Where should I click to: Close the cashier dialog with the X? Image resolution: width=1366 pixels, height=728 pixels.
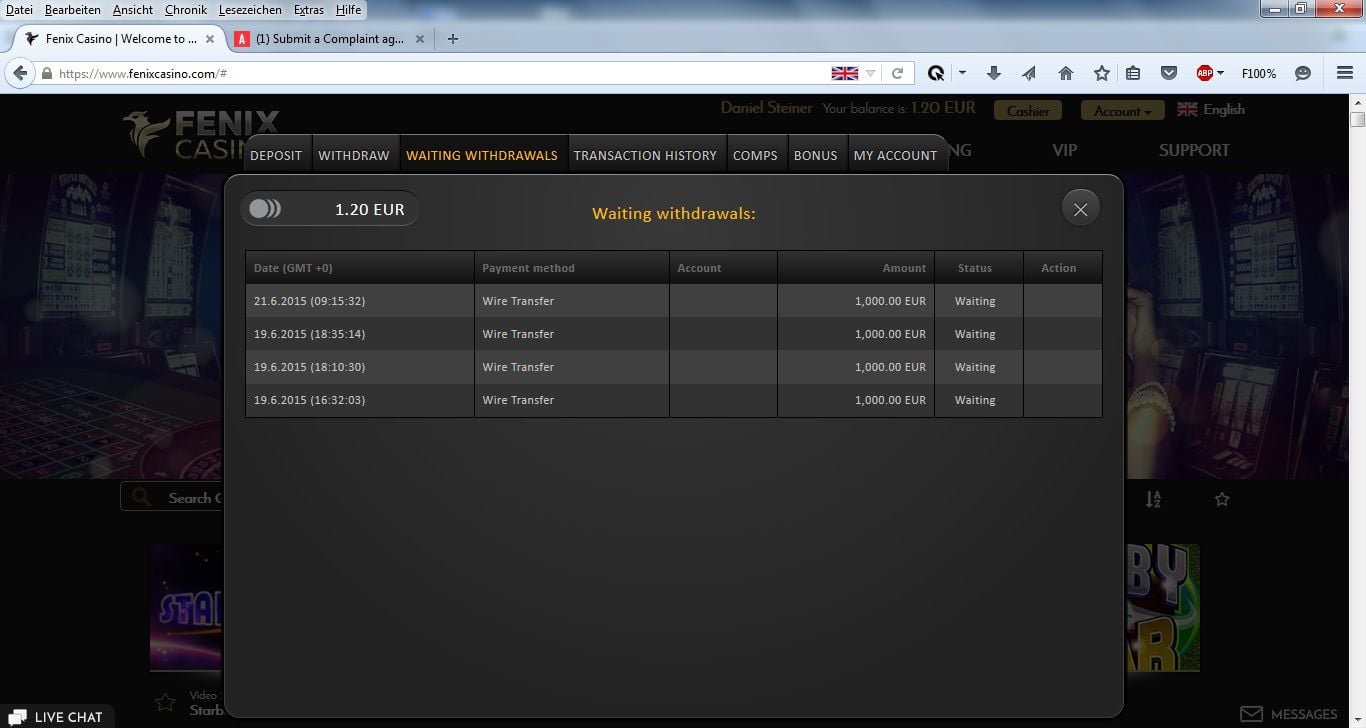(x=1080, y=209)
